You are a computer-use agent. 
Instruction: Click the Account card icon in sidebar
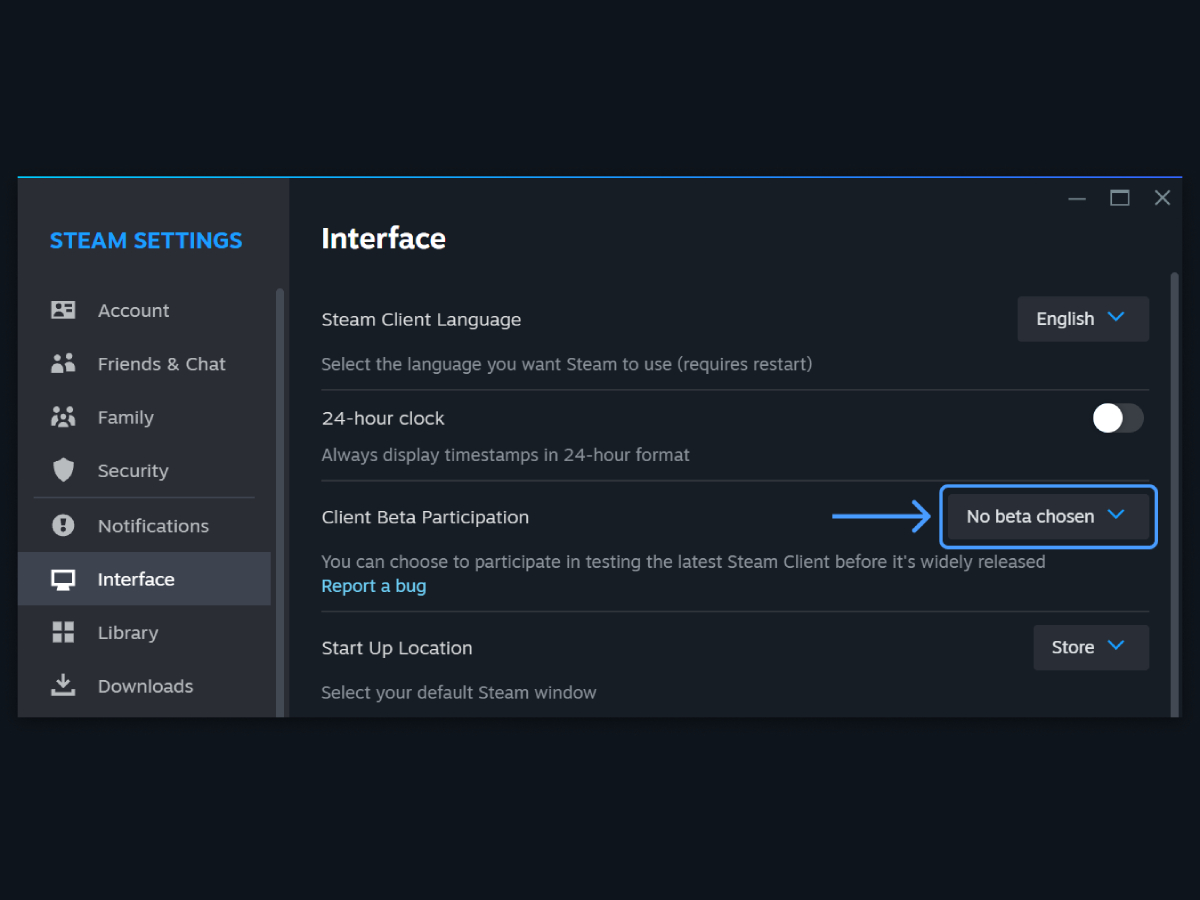pyautogui.click(x=63, y=310)
